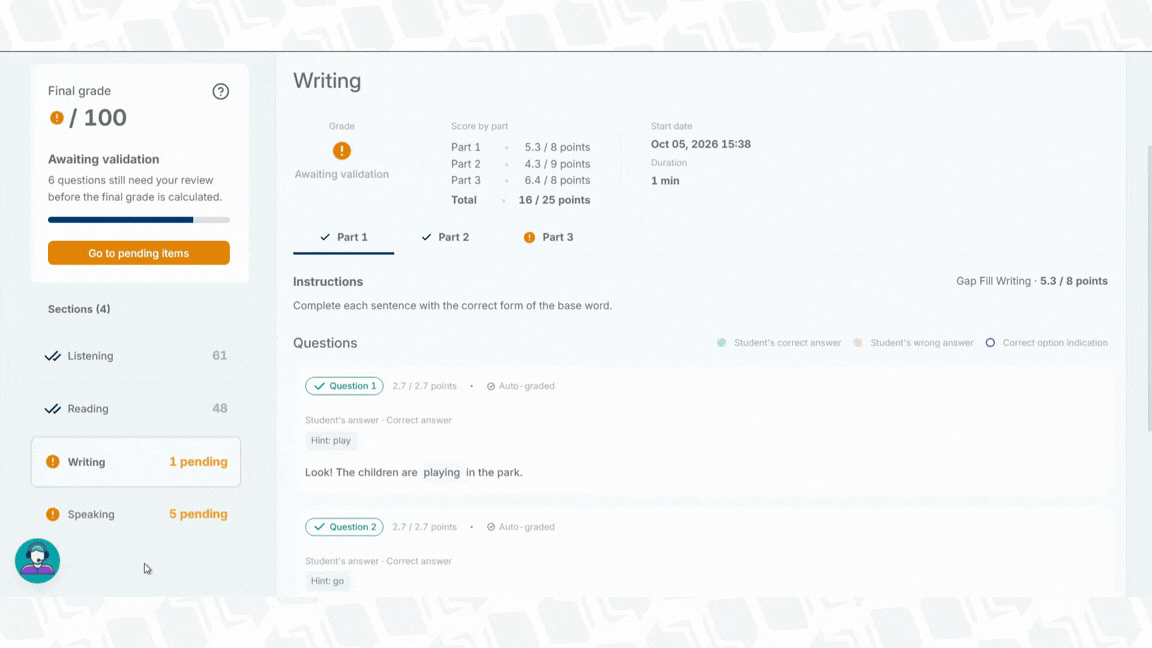The height and width of the screenshot is (648, 1152).
Task: Switch to the Part 3 tab
Action: click(549, 237)
